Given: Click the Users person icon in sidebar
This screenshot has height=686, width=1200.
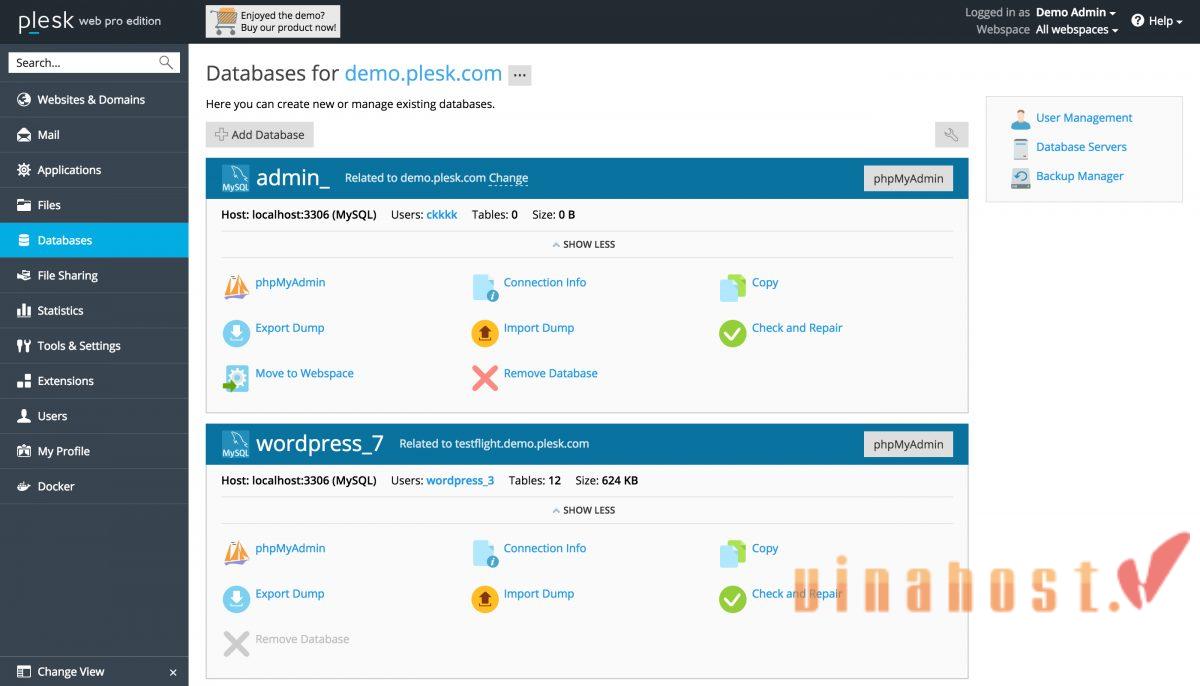Looking at the screenshot, I should click(x=23, y=416).
